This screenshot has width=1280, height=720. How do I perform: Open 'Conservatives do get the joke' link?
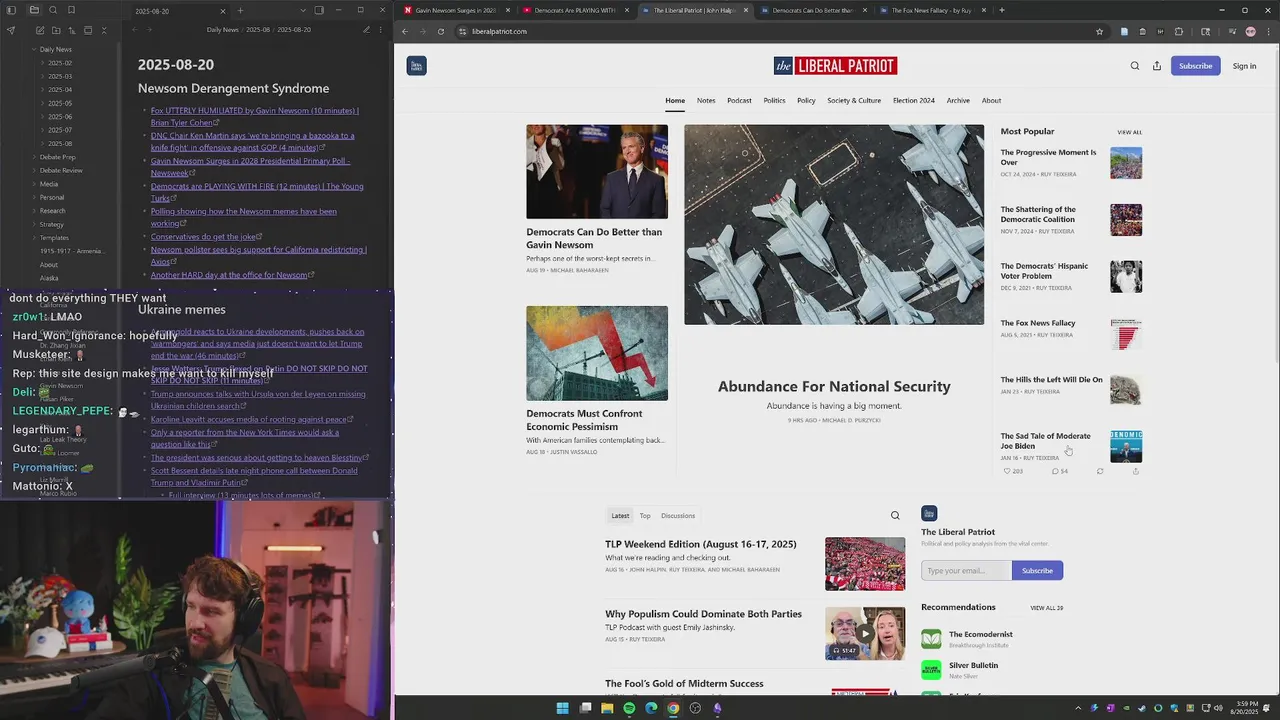(204, 237)
